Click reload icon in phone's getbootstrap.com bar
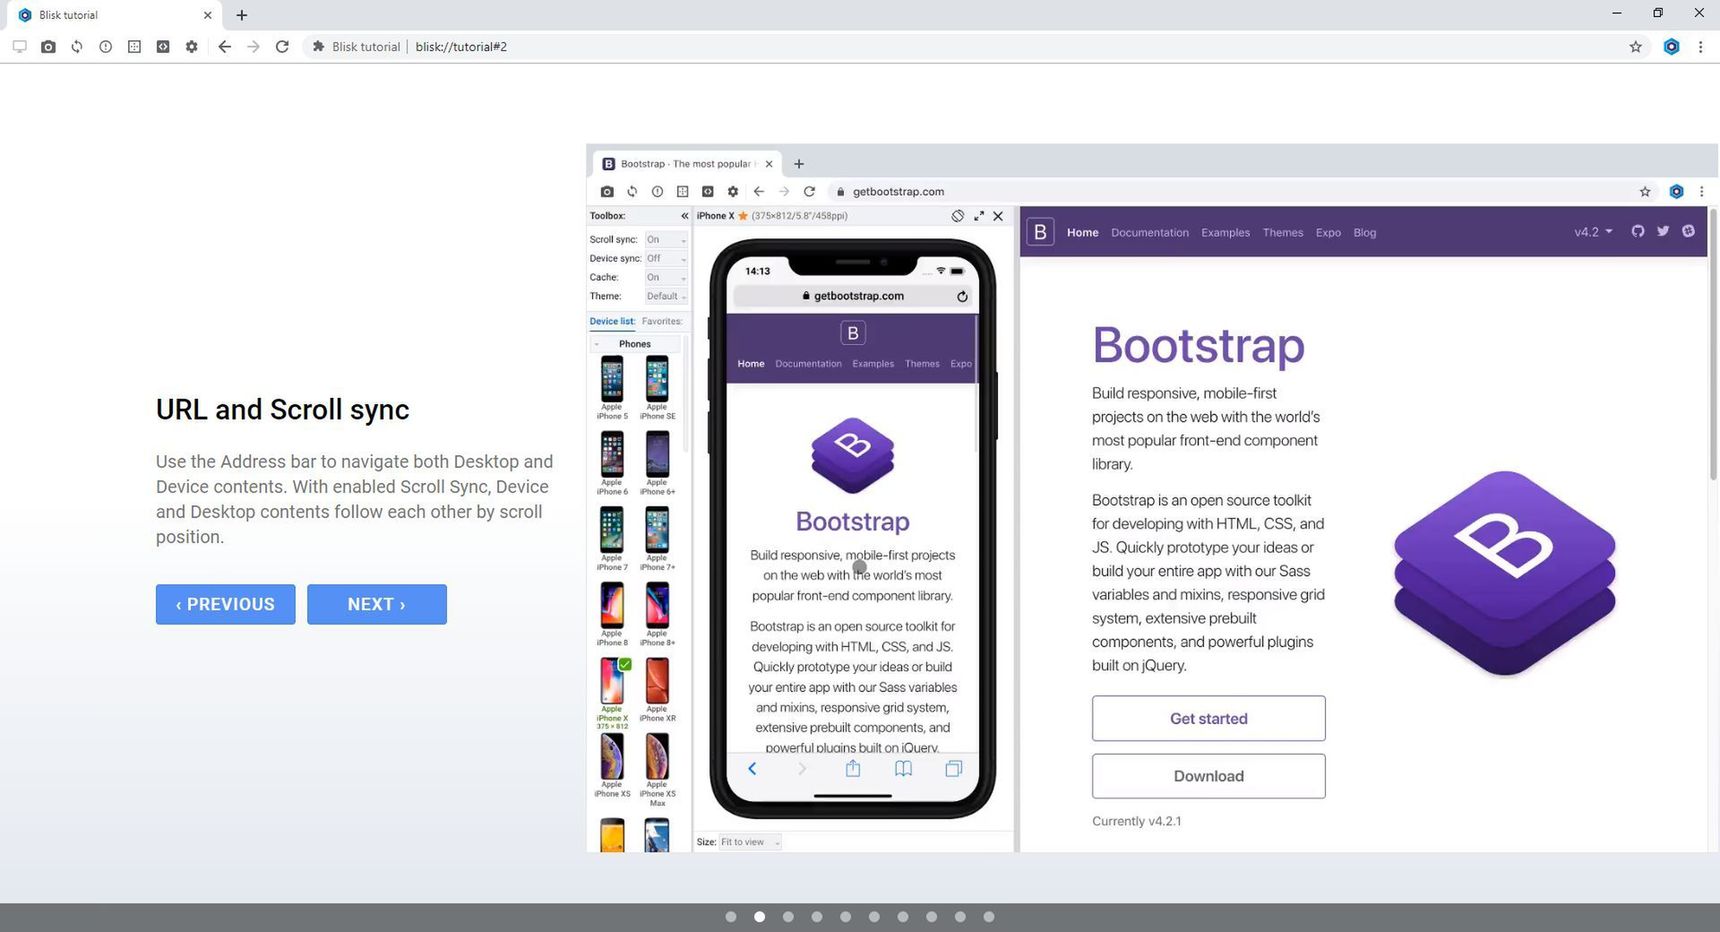1720x932 pixels. [962, 296]
